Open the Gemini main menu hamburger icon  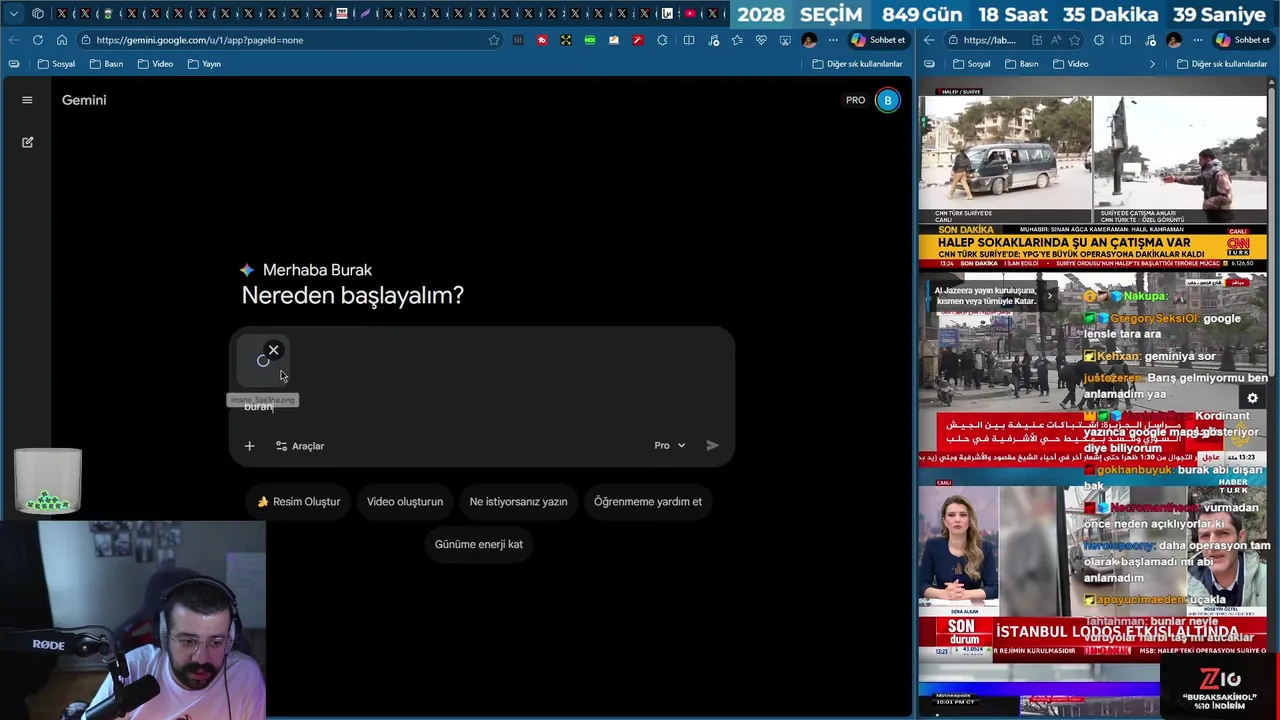tap(27, 100)
